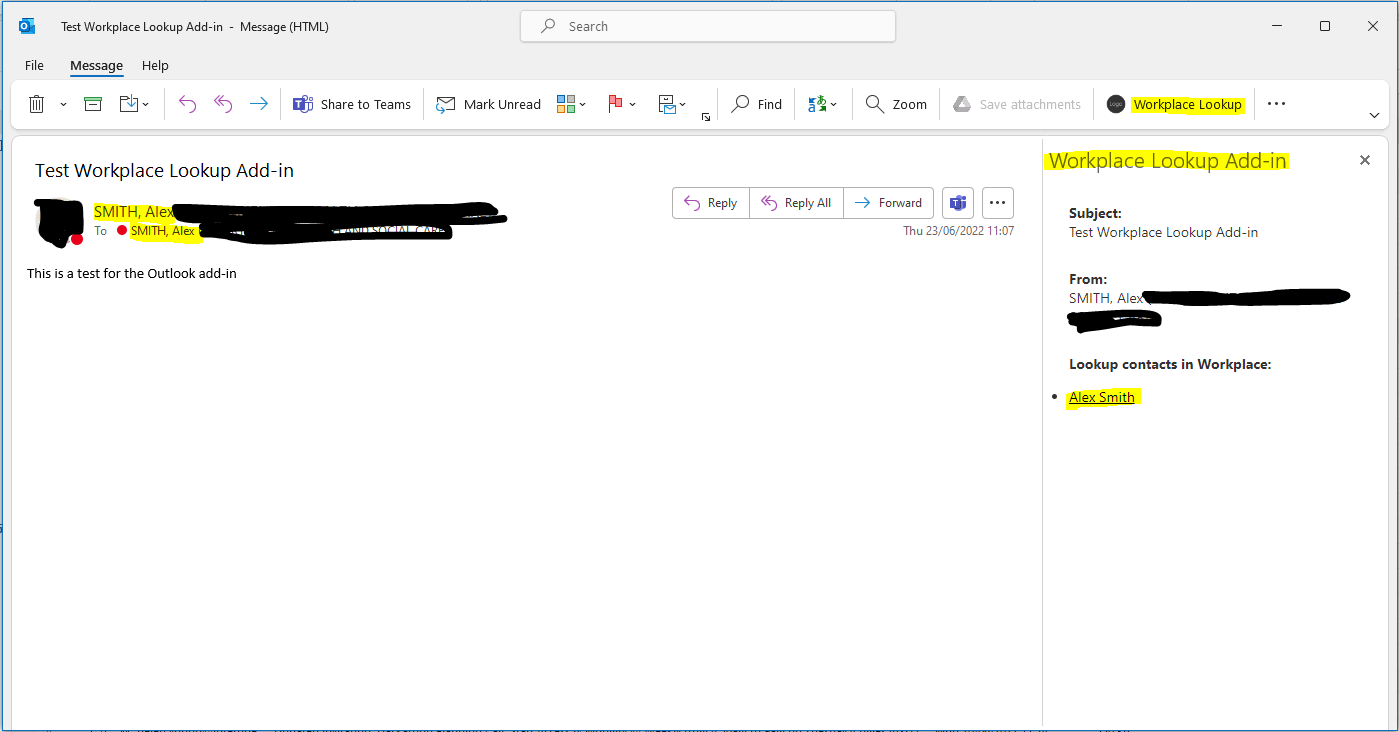Viewport: 1399px width, 732px height.
Task: Click Forward button in message header
Action: [x=889, y=203]
